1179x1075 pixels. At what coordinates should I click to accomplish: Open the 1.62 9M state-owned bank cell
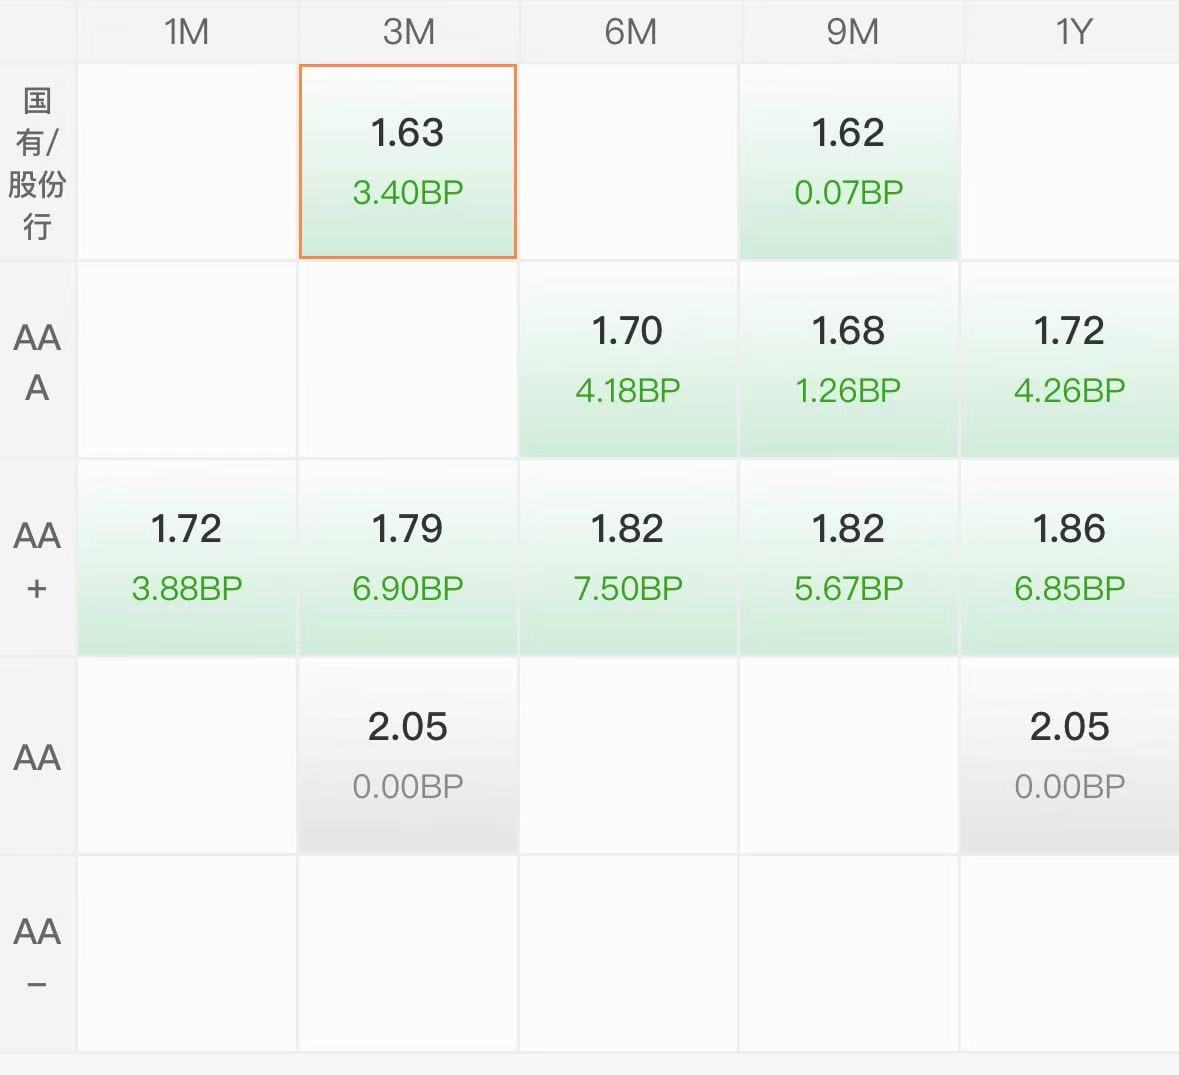[849, 162]
